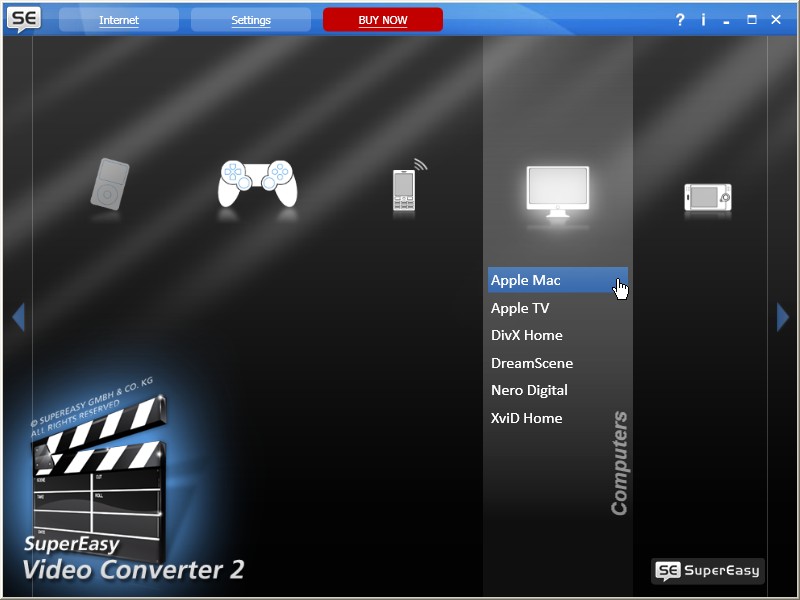Screen dimensions: 800x600
Task: Choose the game controller consoles icon
Action: pos(258,184)
